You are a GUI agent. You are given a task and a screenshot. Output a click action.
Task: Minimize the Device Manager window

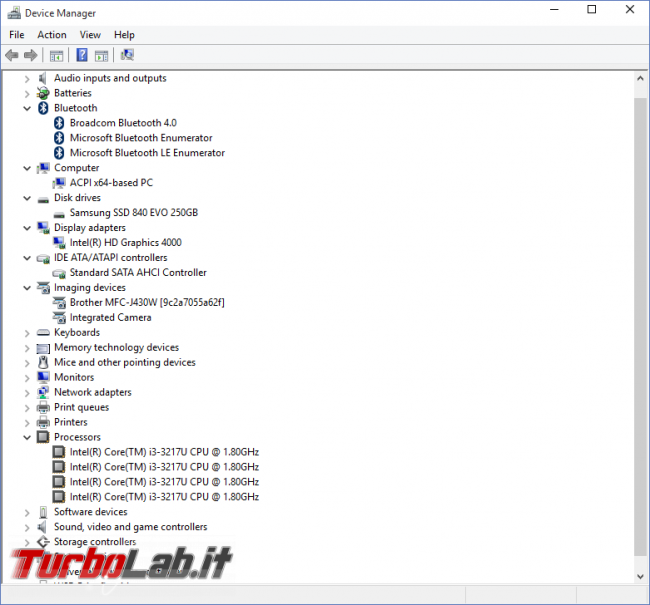554,10
